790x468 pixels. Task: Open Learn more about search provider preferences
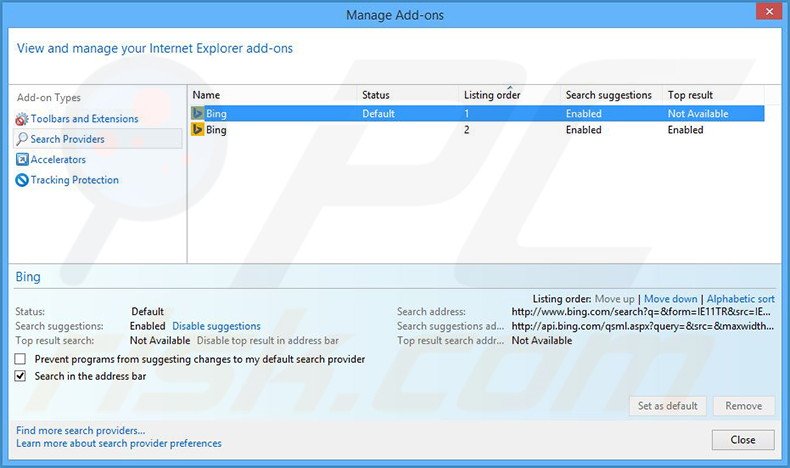point(119,443)
